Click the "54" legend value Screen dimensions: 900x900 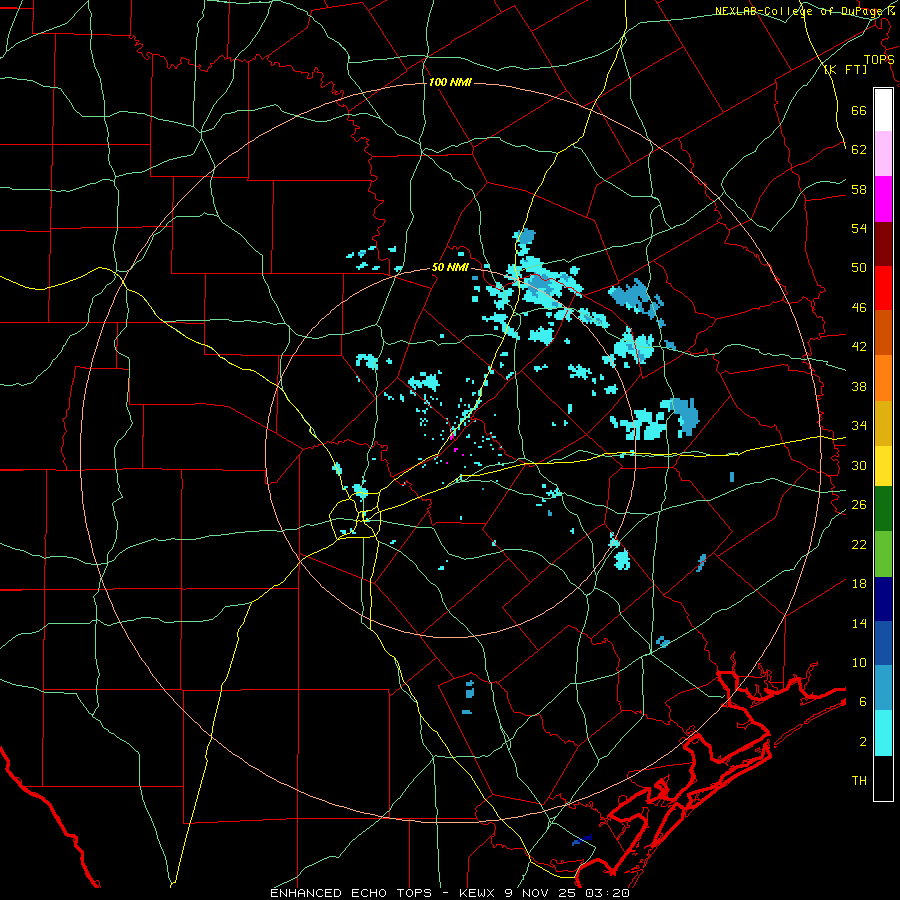pos(859,228)
